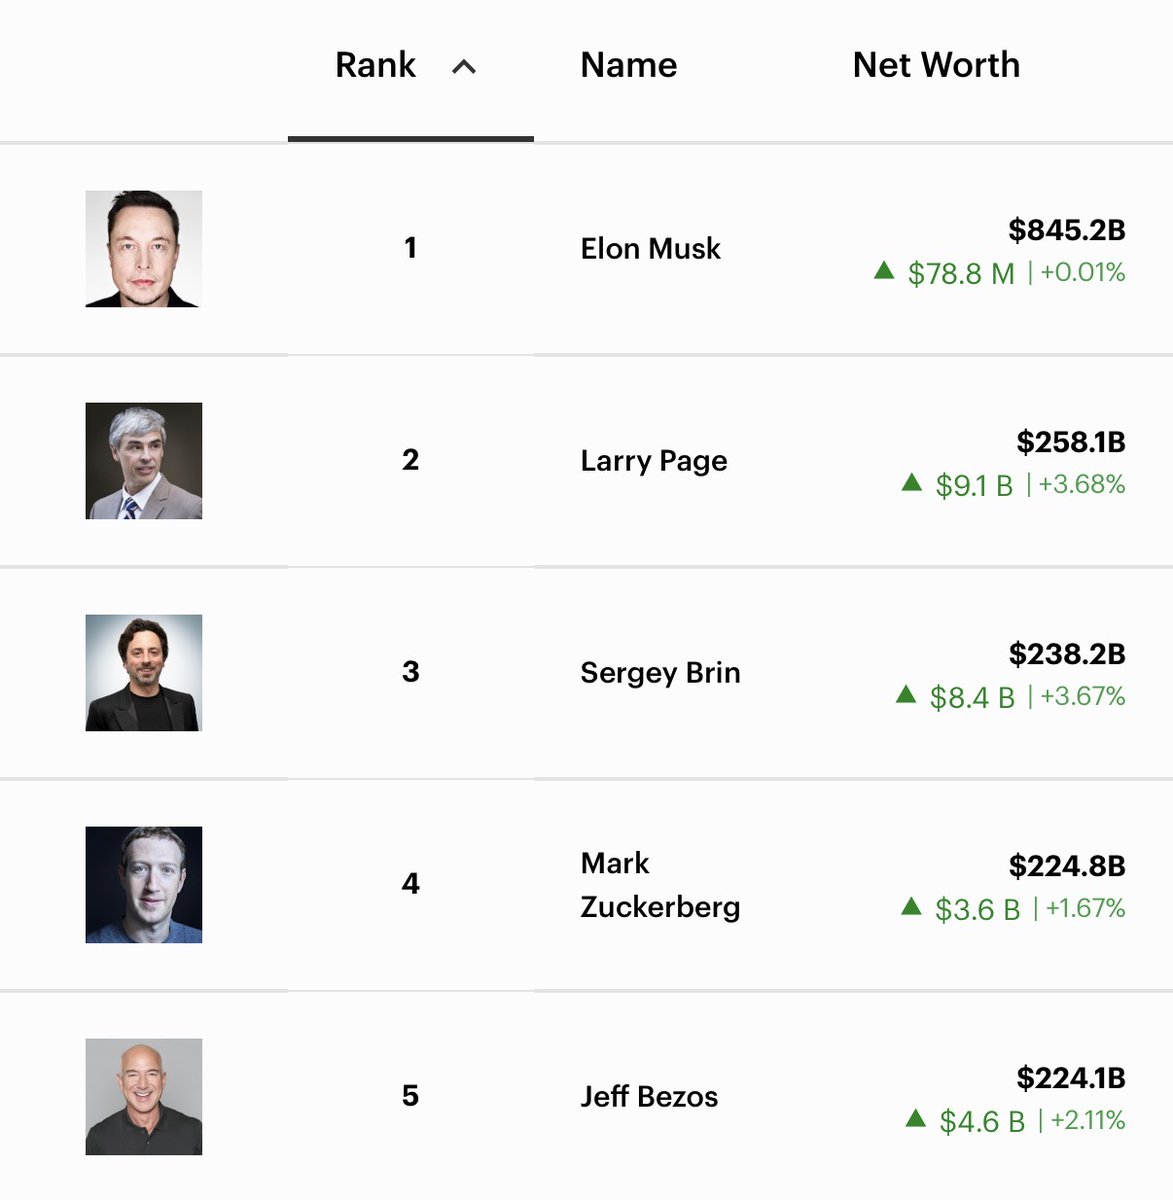Click green up triangle beside $3.6 B
The height and width of the screenshot is (1200, 1173).
[x=911, y=907]
